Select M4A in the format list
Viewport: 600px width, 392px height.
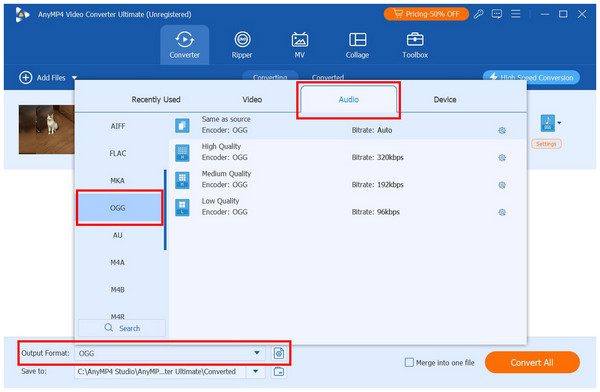(x=118, y=262)
